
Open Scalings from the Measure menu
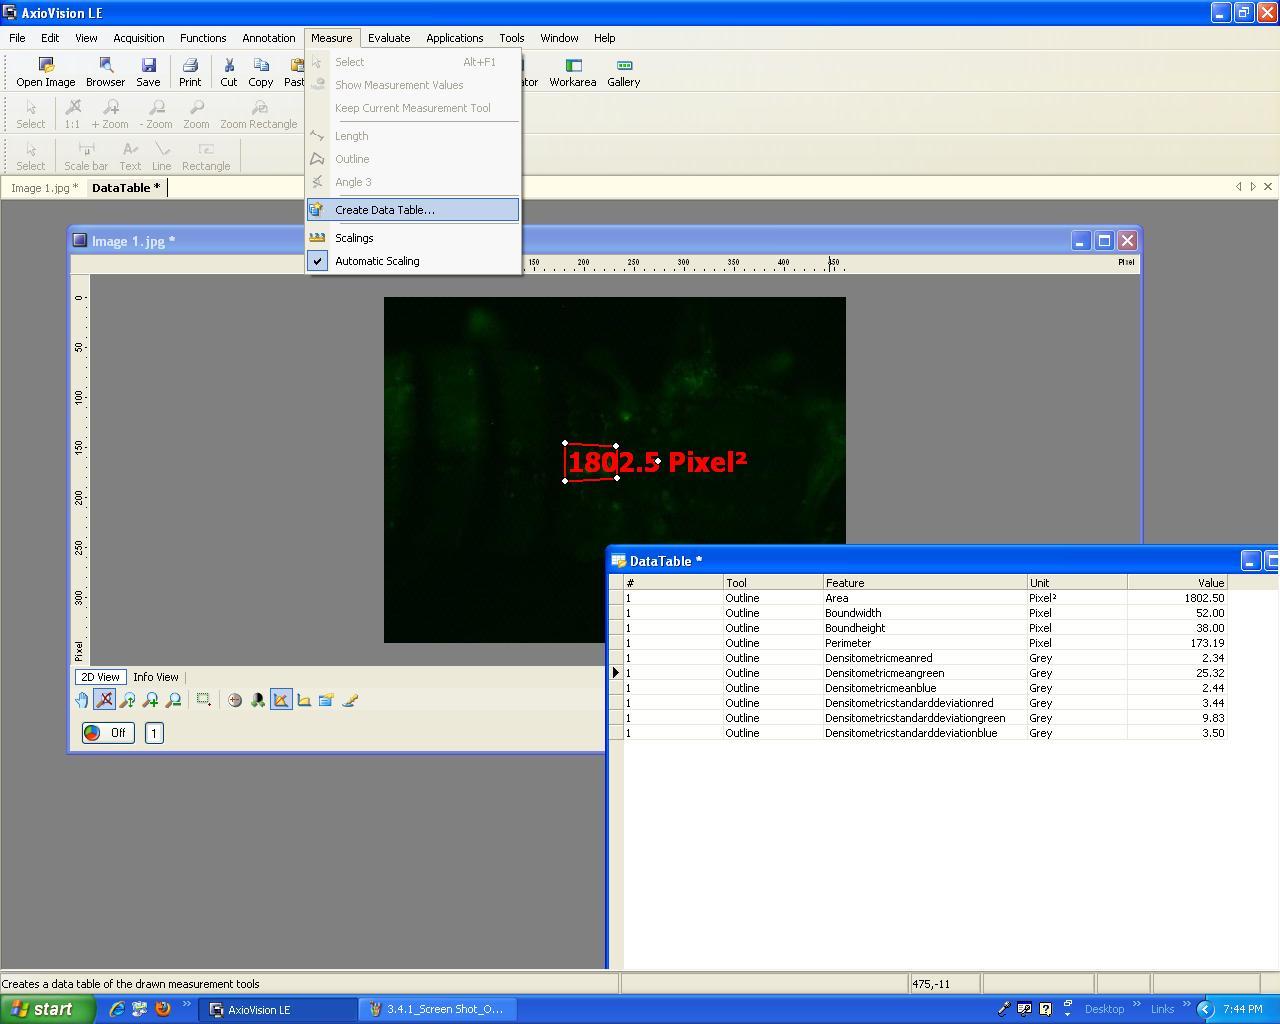354,238
